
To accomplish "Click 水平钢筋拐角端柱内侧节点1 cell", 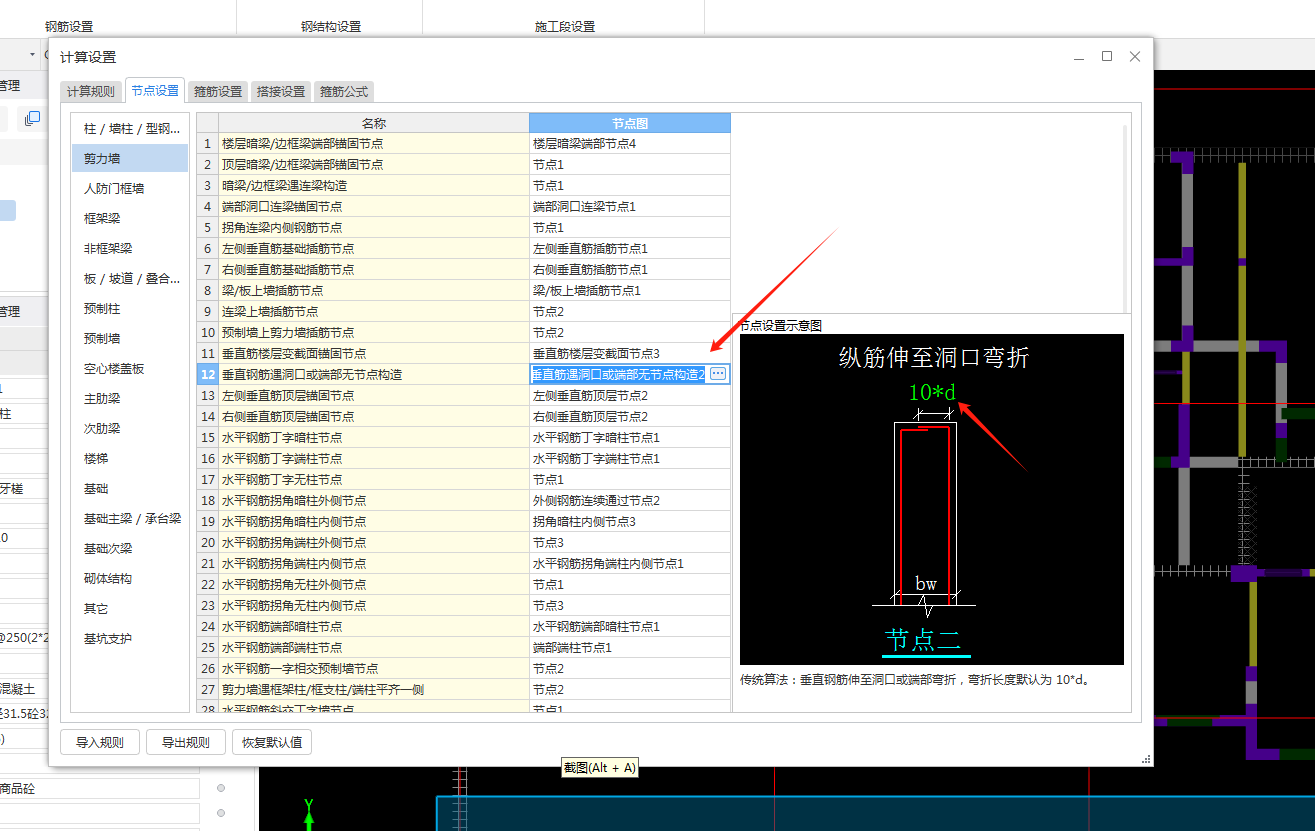I will pyautogui.click(x=630, y=564).
